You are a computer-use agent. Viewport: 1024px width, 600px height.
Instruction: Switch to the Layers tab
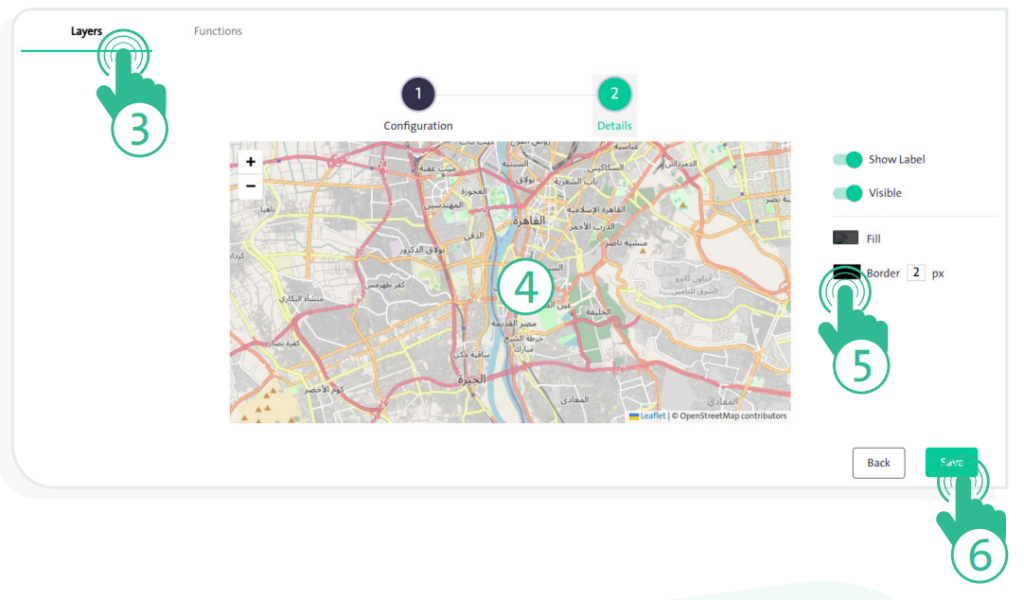click(86, 31)
